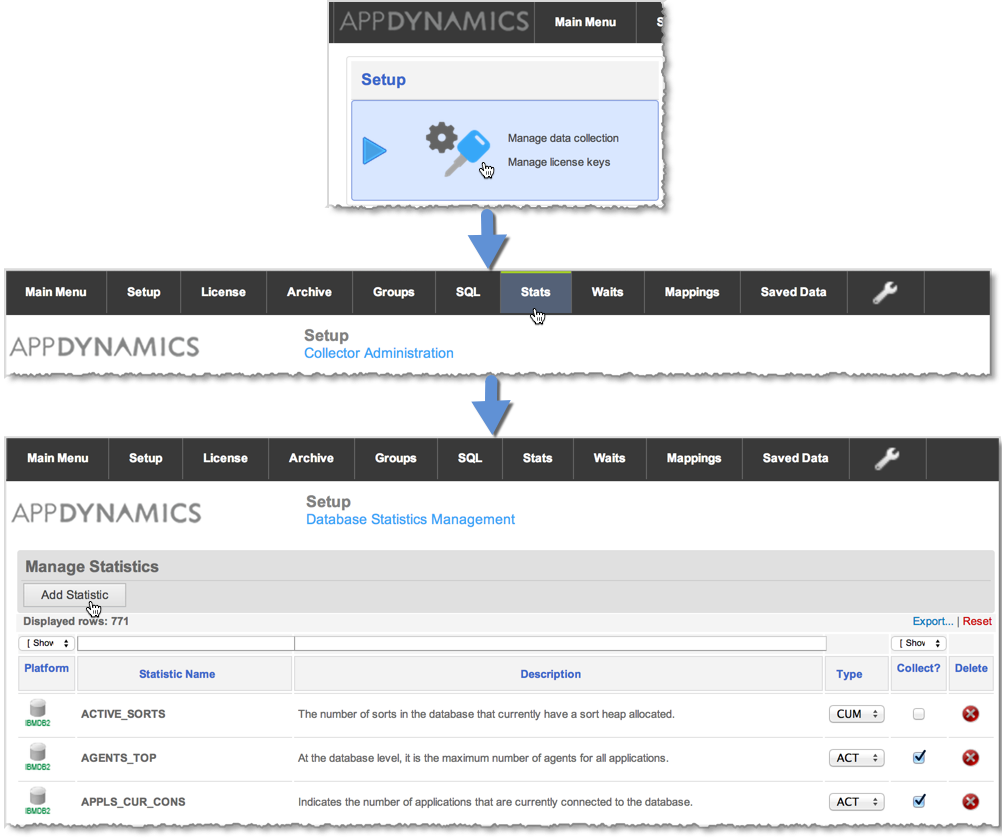Select SQL tab in middle navigation bar
1002x838 pixels.
pos(468,292)
